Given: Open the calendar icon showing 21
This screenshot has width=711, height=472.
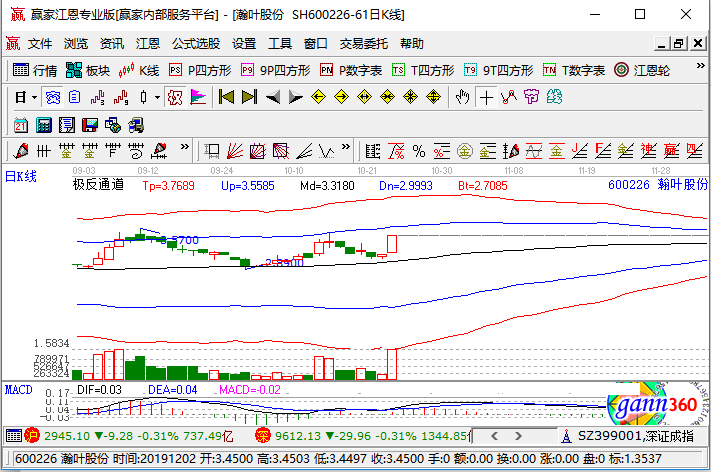Looking at the screenshot, I should coord(21,125).
